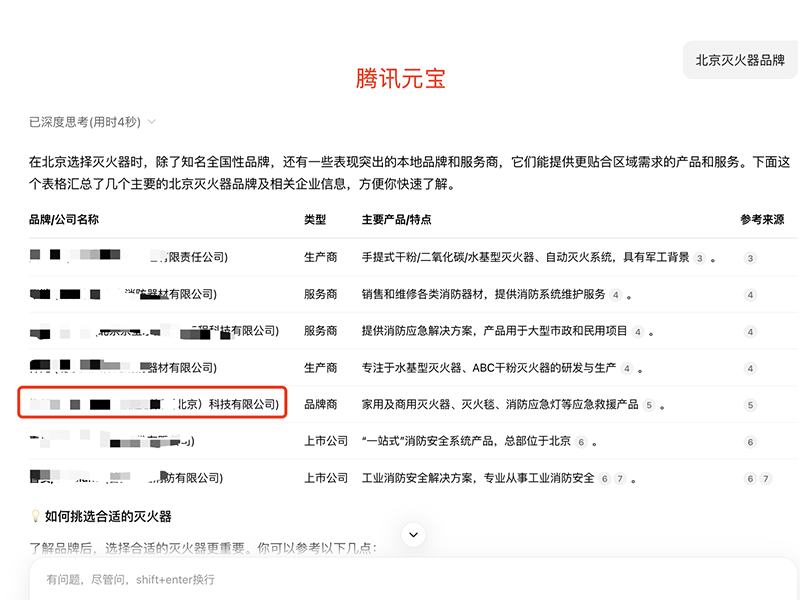Image resolution: width=800 pixels, height=600 pixels.
Task: Expand the 已深度思考 chevron arrow
Action: click(152, 122)
